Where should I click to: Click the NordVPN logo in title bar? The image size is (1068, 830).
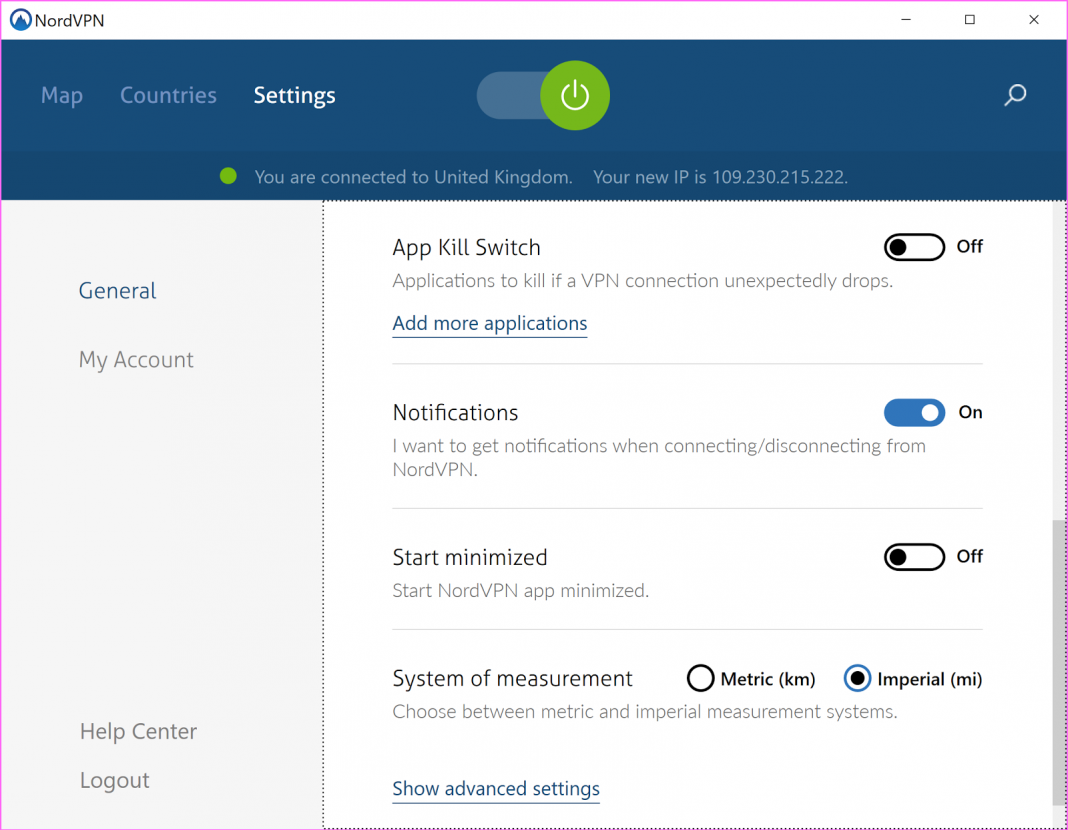pyautogui.click(x=21, y=20)
